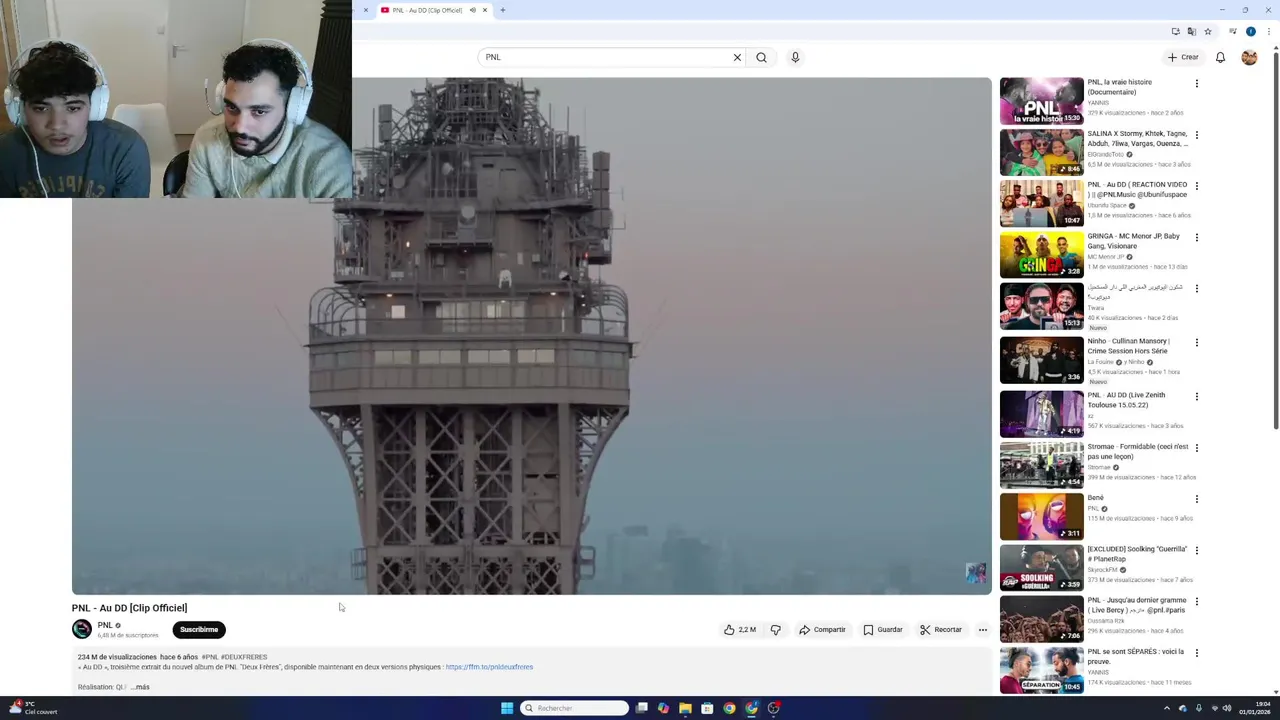Open options for 'PNL se sont SÉPARÉS'

pyautogui.click(x=1196, y=653)
